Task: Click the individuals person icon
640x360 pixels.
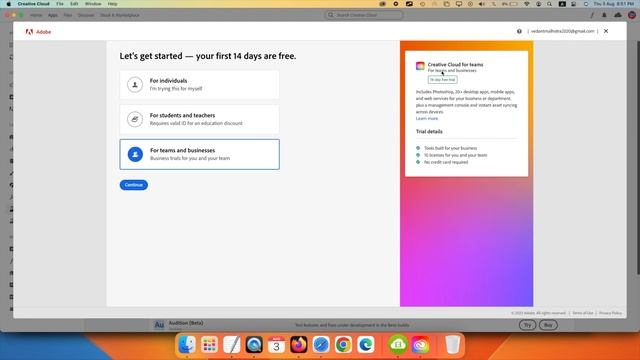Action: tap(135, 84)
